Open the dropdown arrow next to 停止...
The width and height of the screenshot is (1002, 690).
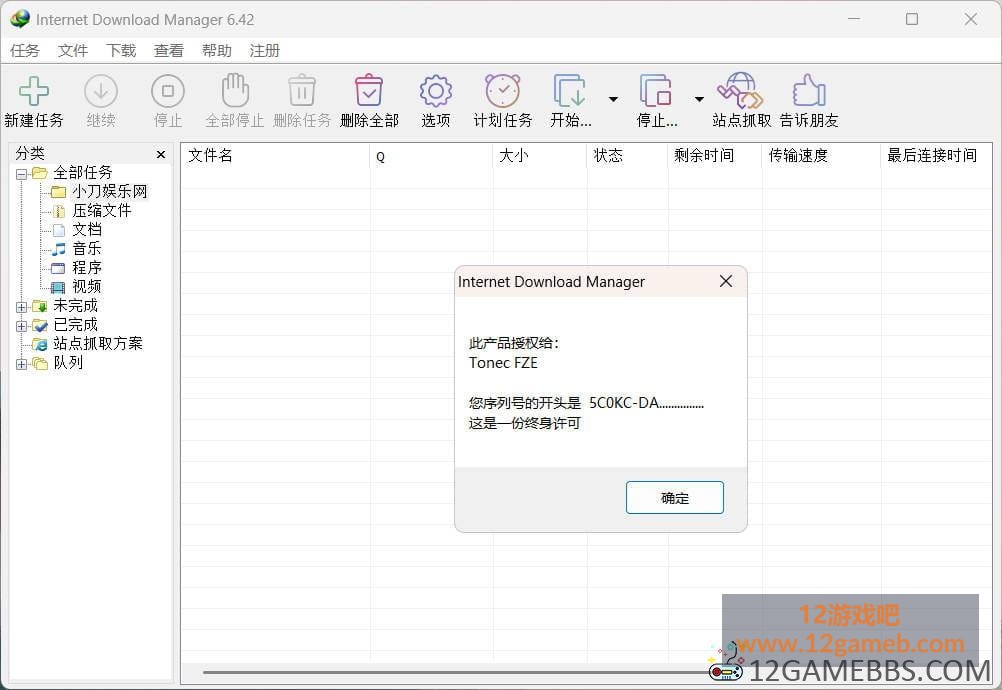699,99
